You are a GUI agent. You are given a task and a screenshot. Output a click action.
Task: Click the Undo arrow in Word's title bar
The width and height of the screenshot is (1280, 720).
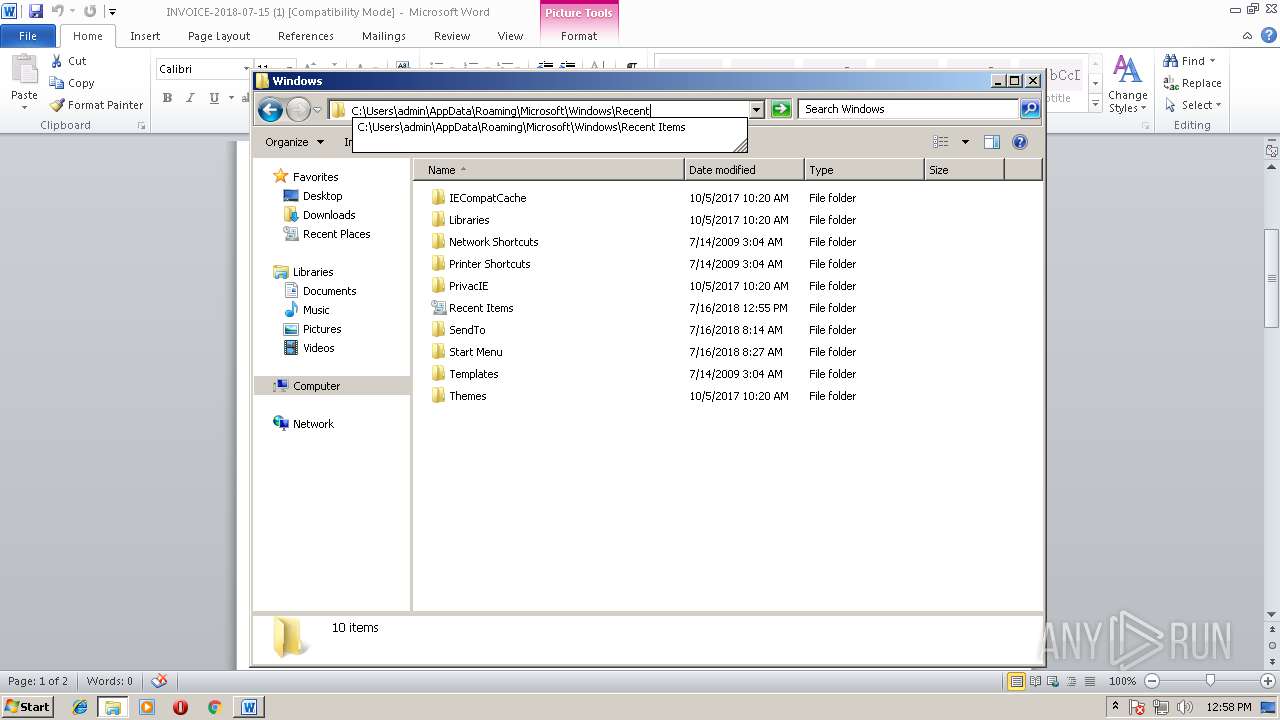[x=57, y=11]
